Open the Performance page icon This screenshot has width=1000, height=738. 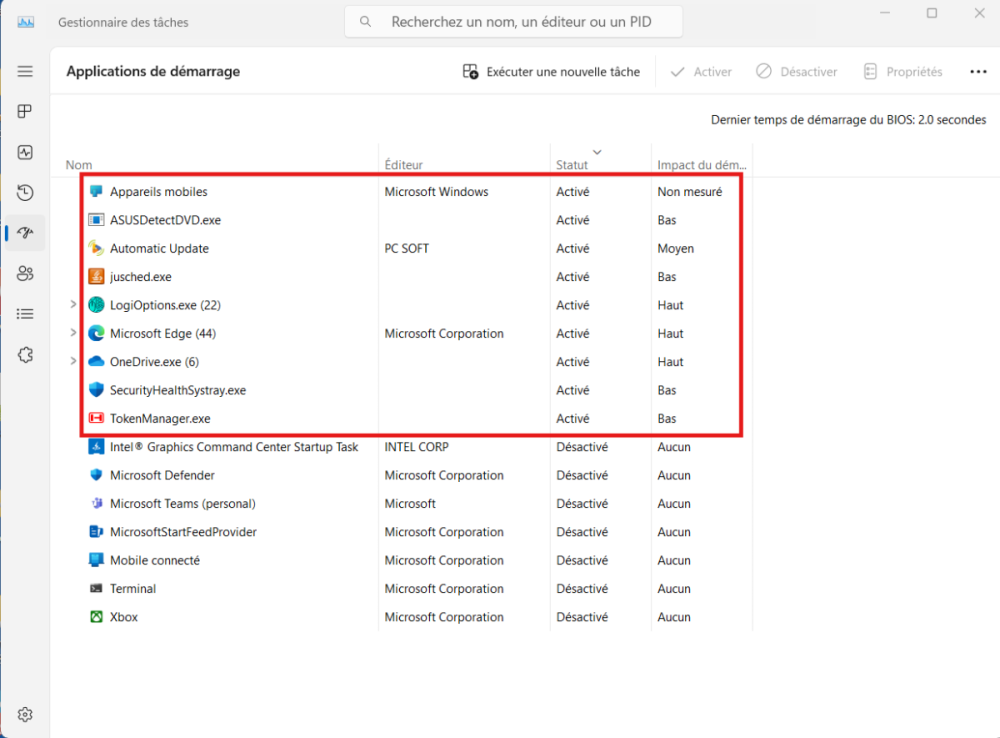point(25,152)
